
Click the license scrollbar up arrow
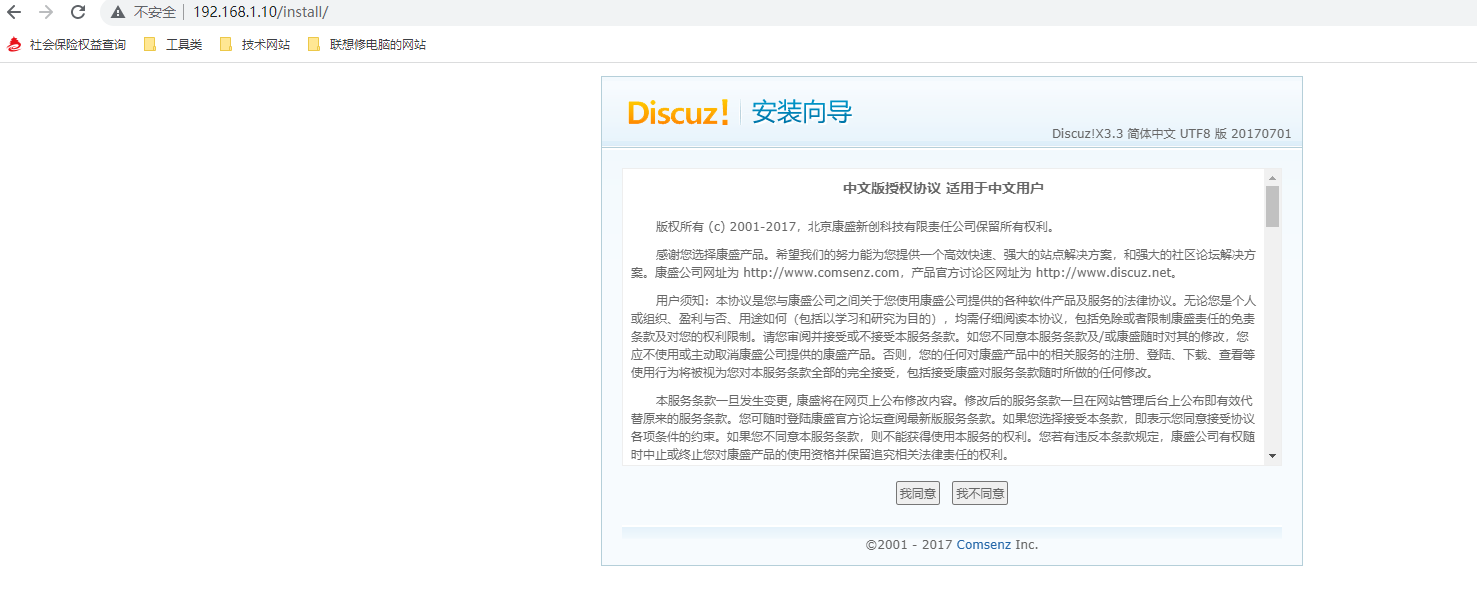[1272, 177]
